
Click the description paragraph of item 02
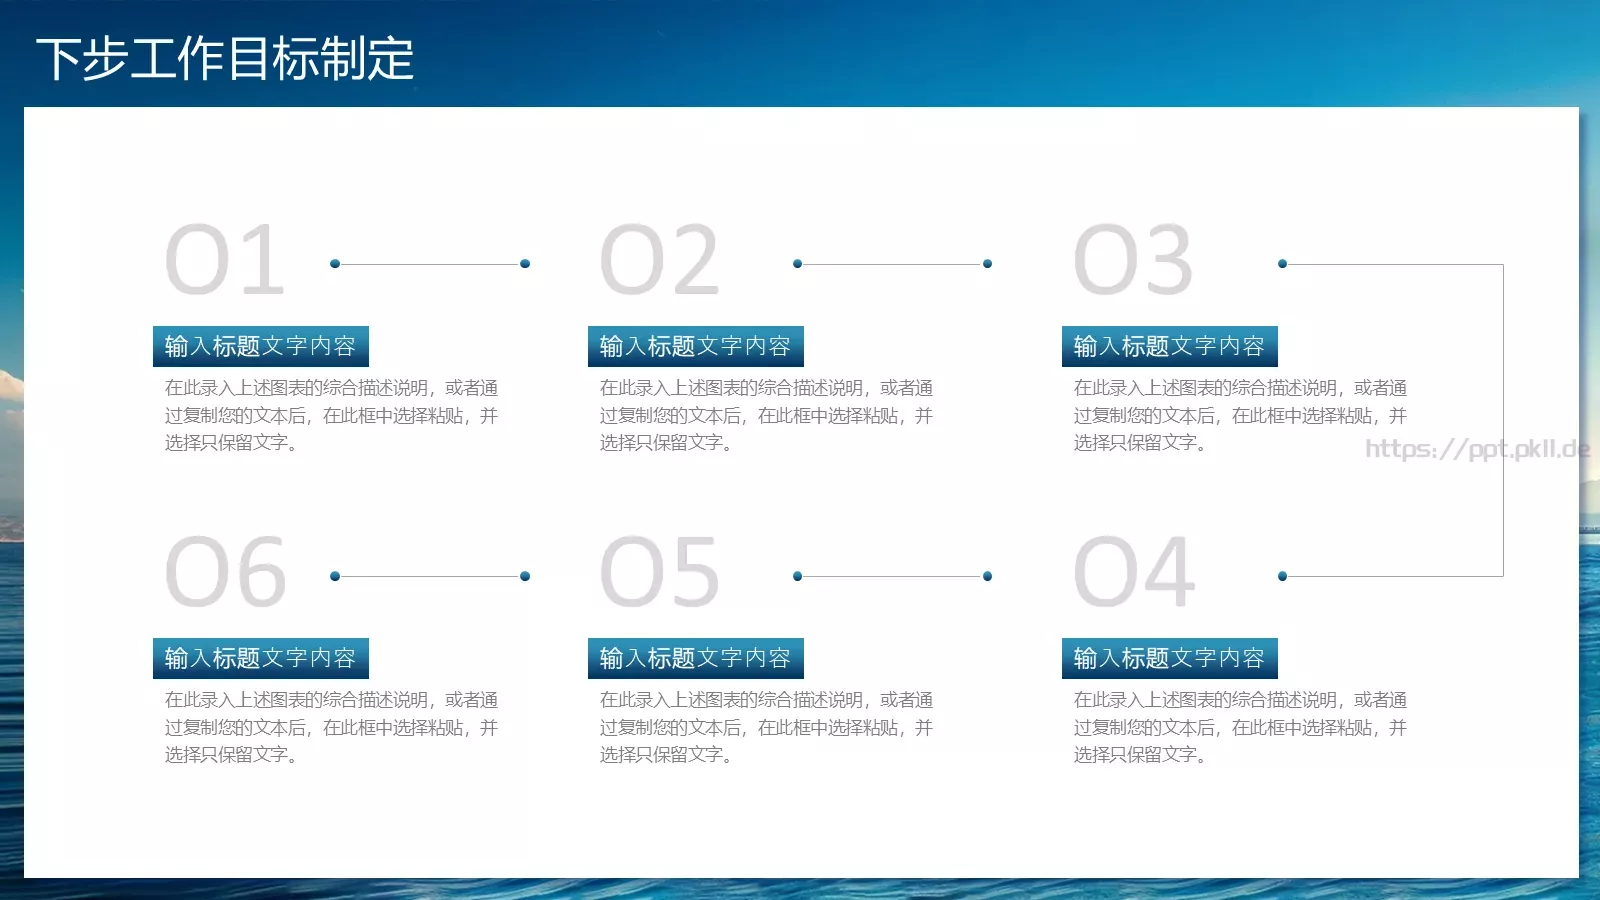767,415
